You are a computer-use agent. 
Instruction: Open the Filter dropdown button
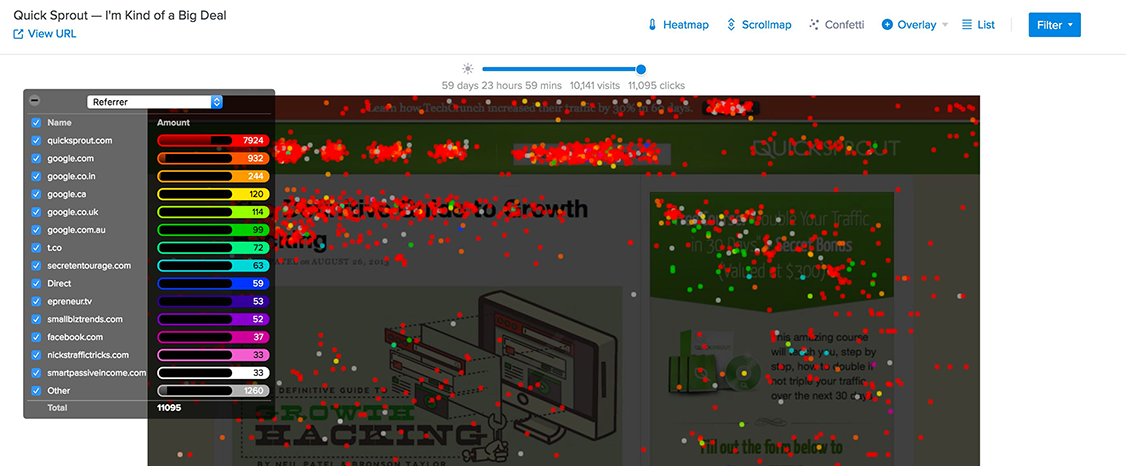click(1054, 24)
